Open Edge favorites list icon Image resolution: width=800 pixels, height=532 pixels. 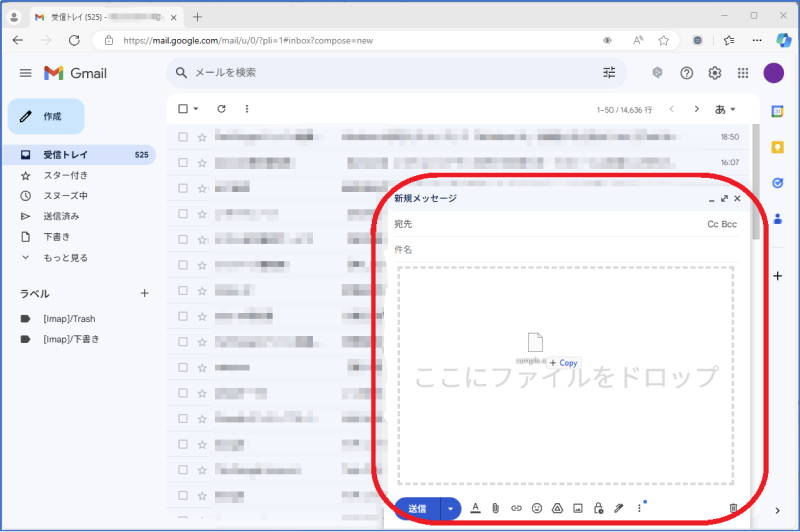(729, 40)
